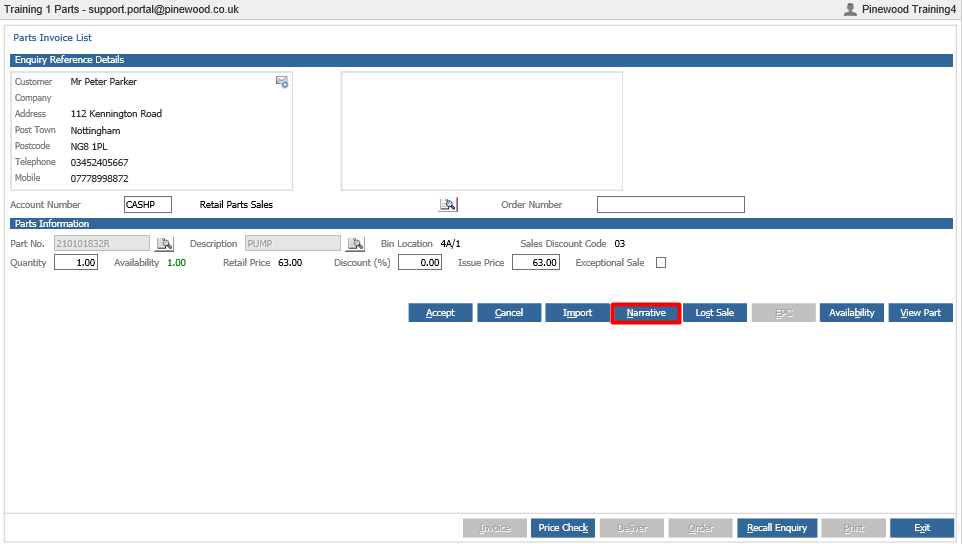Click the Pinewood Training4 user icon
The image size is (962, 544).
coord(850,9)
